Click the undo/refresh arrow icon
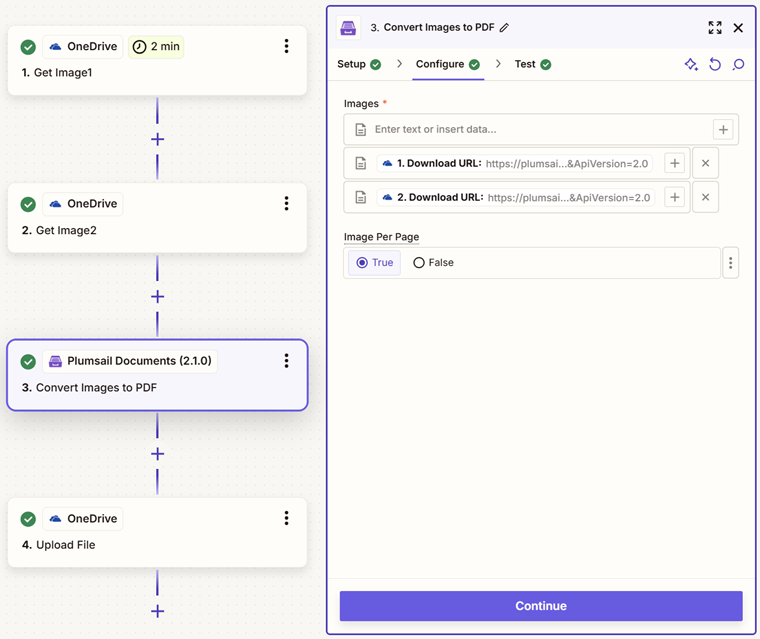 click(715, 64)
